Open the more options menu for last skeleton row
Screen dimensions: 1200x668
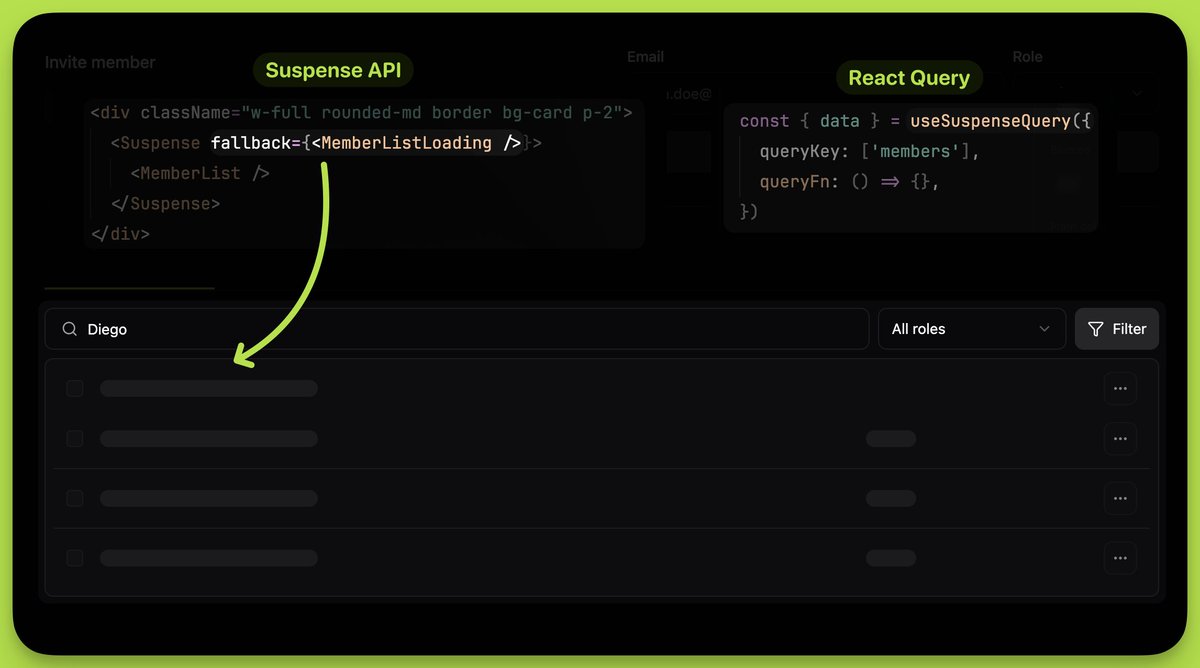coord(1120,558)
